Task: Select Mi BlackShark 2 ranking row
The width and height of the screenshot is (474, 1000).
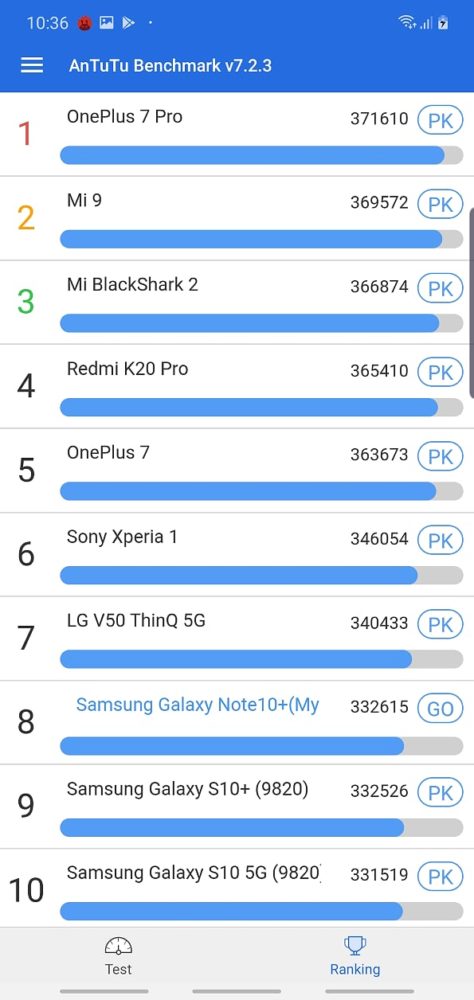Action: tap(237, 302)
